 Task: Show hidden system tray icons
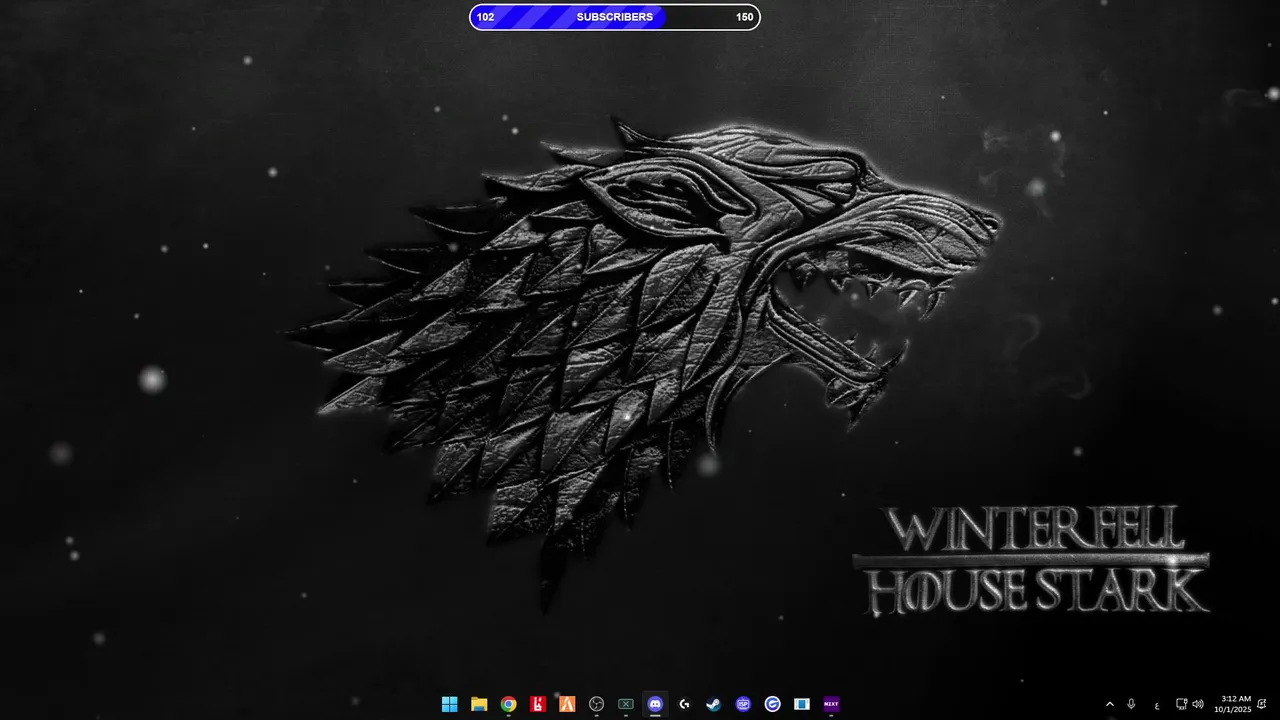pos(1109,704)
